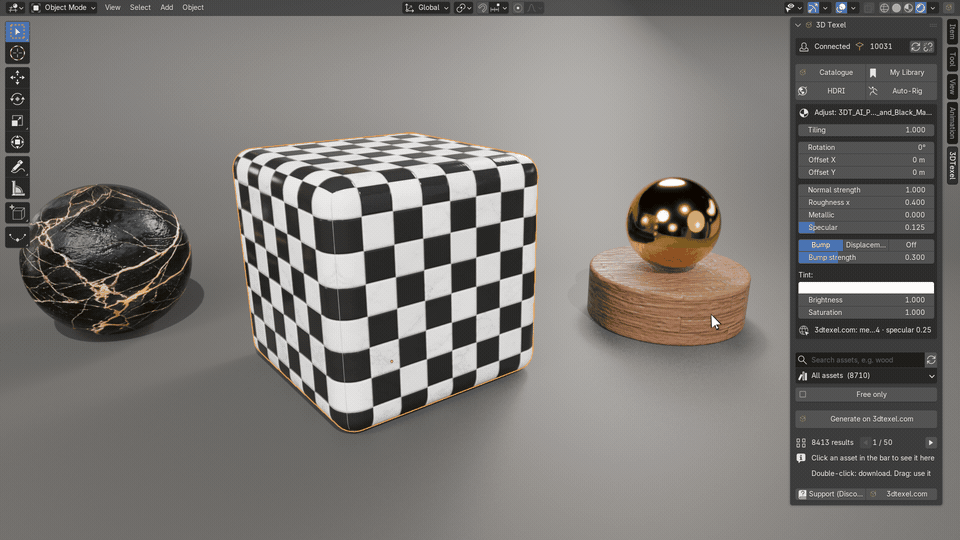Open All assets category dropdown

click(x=866, y=376)
